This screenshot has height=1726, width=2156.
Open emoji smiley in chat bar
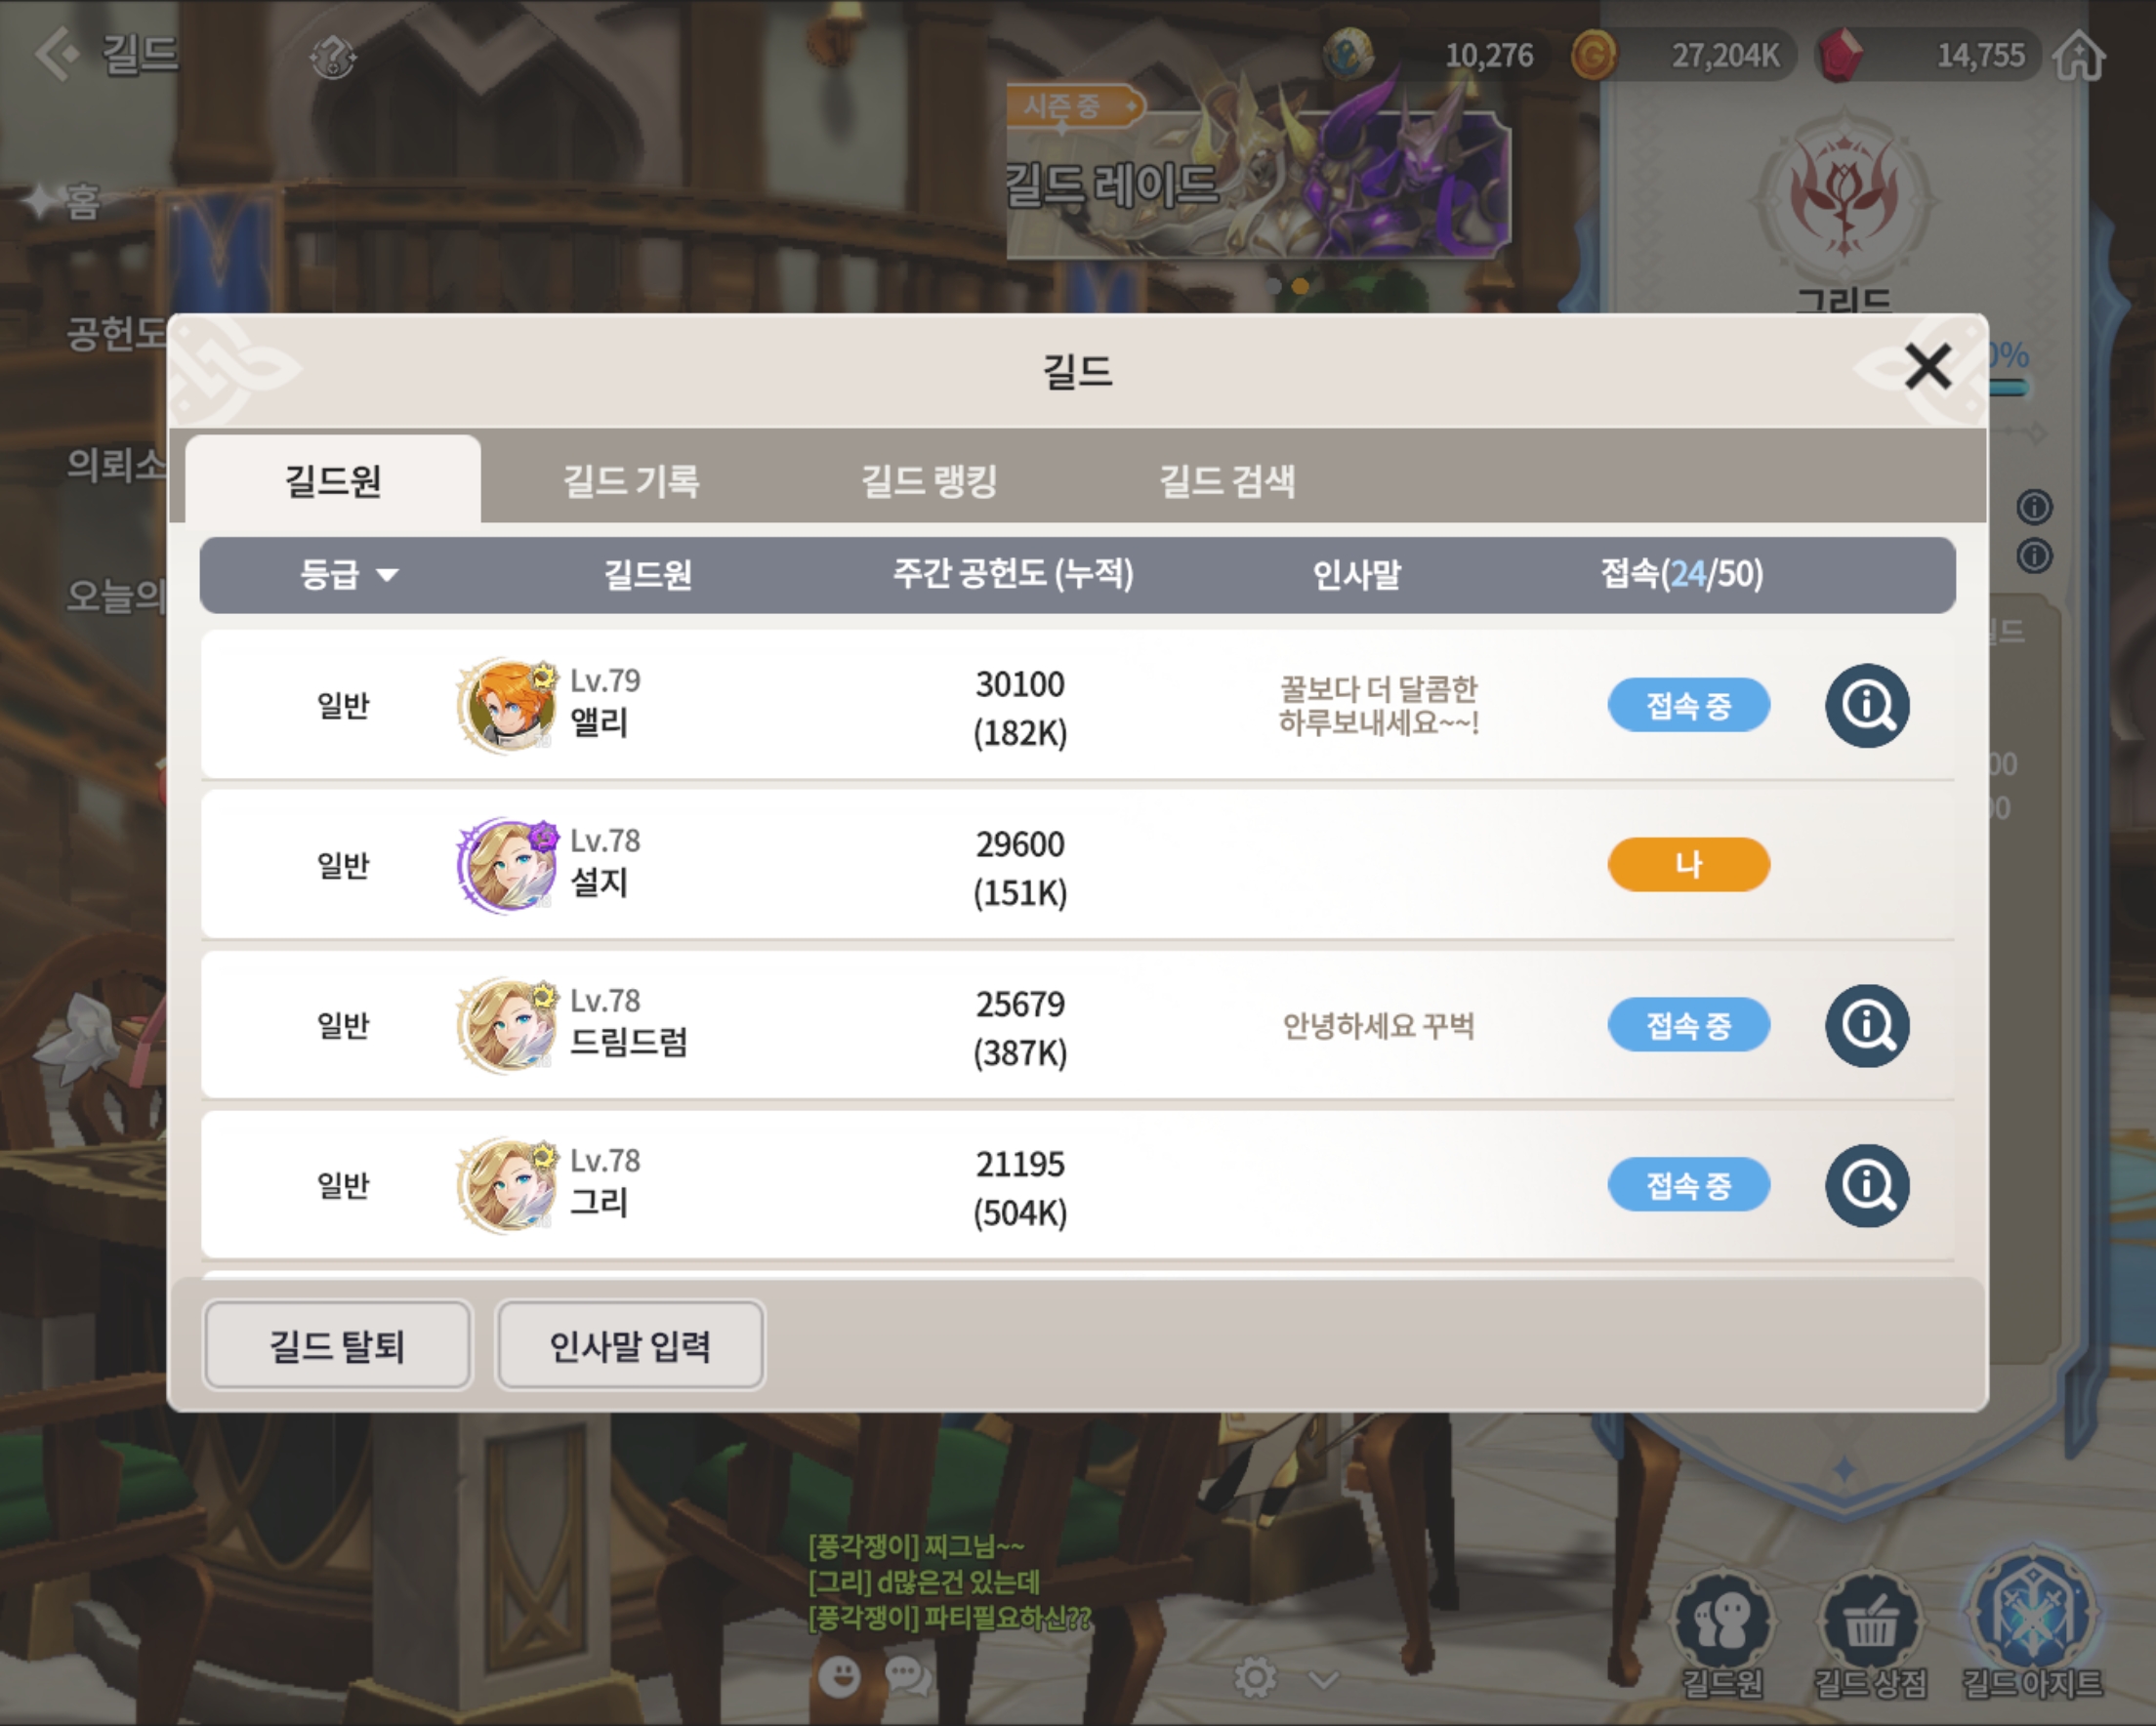coord(839,1676)
